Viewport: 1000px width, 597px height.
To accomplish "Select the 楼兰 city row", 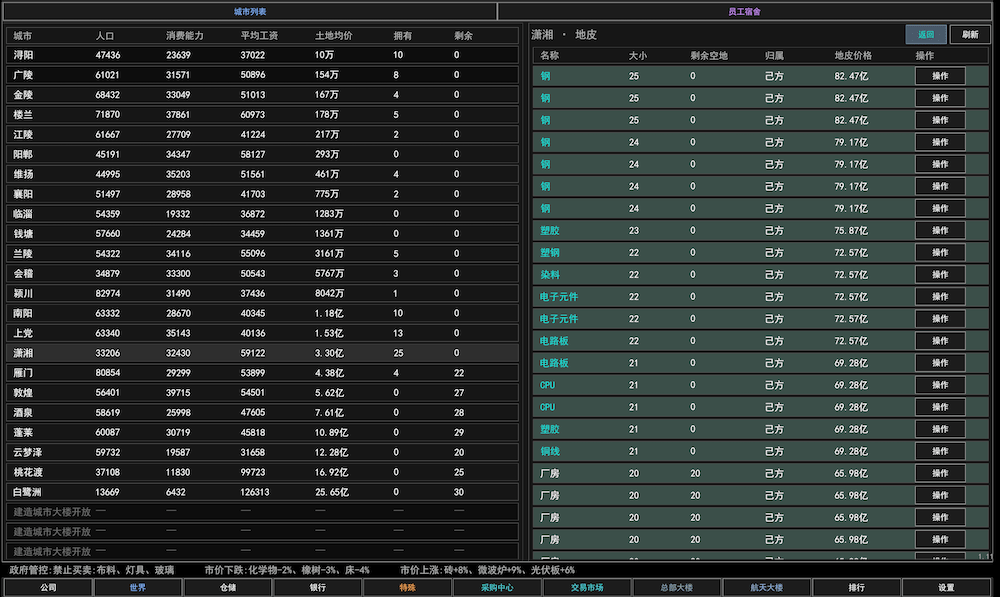I will tap(262, 114).
